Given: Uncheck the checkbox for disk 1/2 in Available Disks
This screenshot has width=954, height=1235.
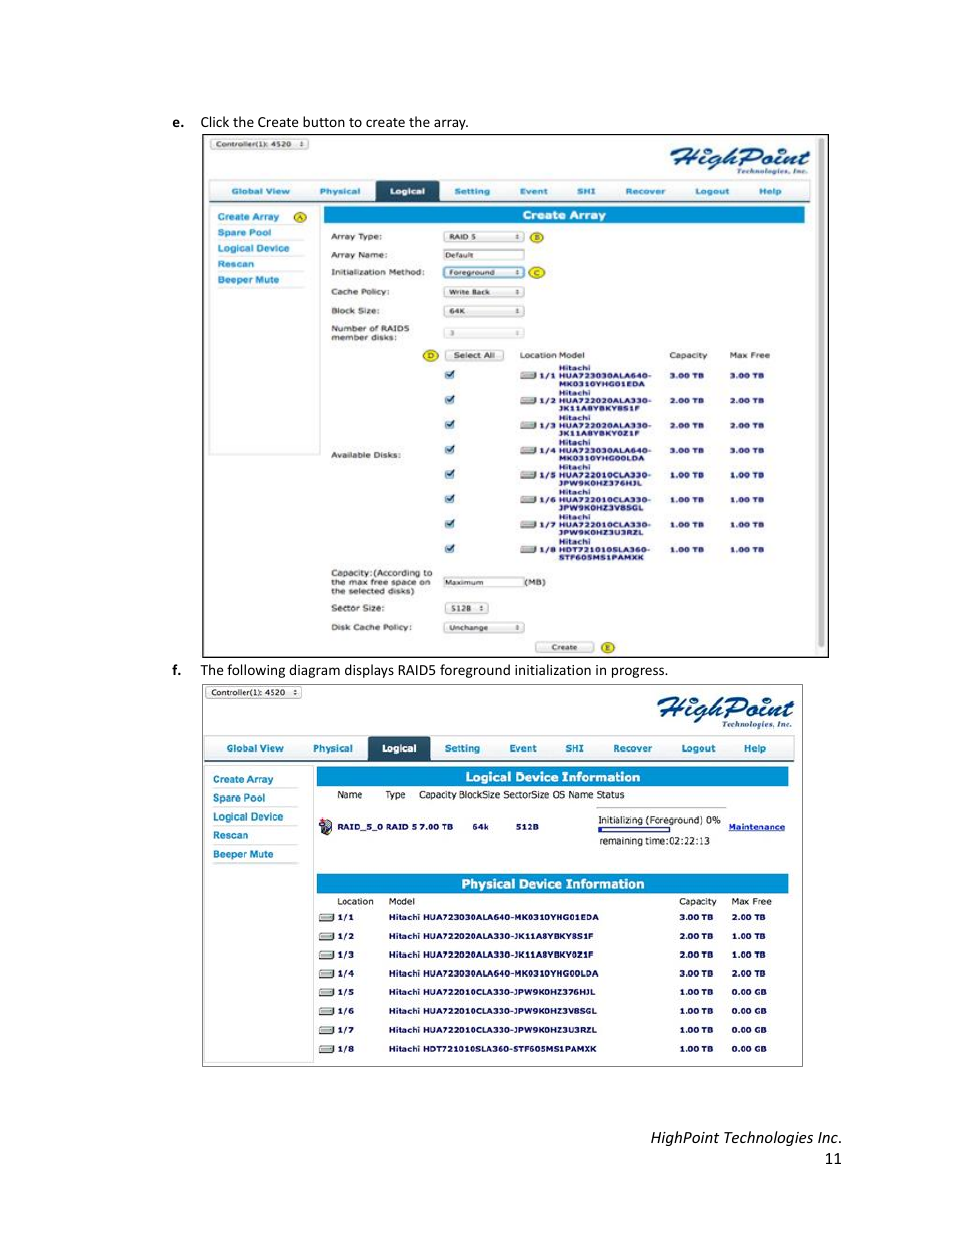Looking at the screenshot, I should pyautogui.click(x=450, y=400).
